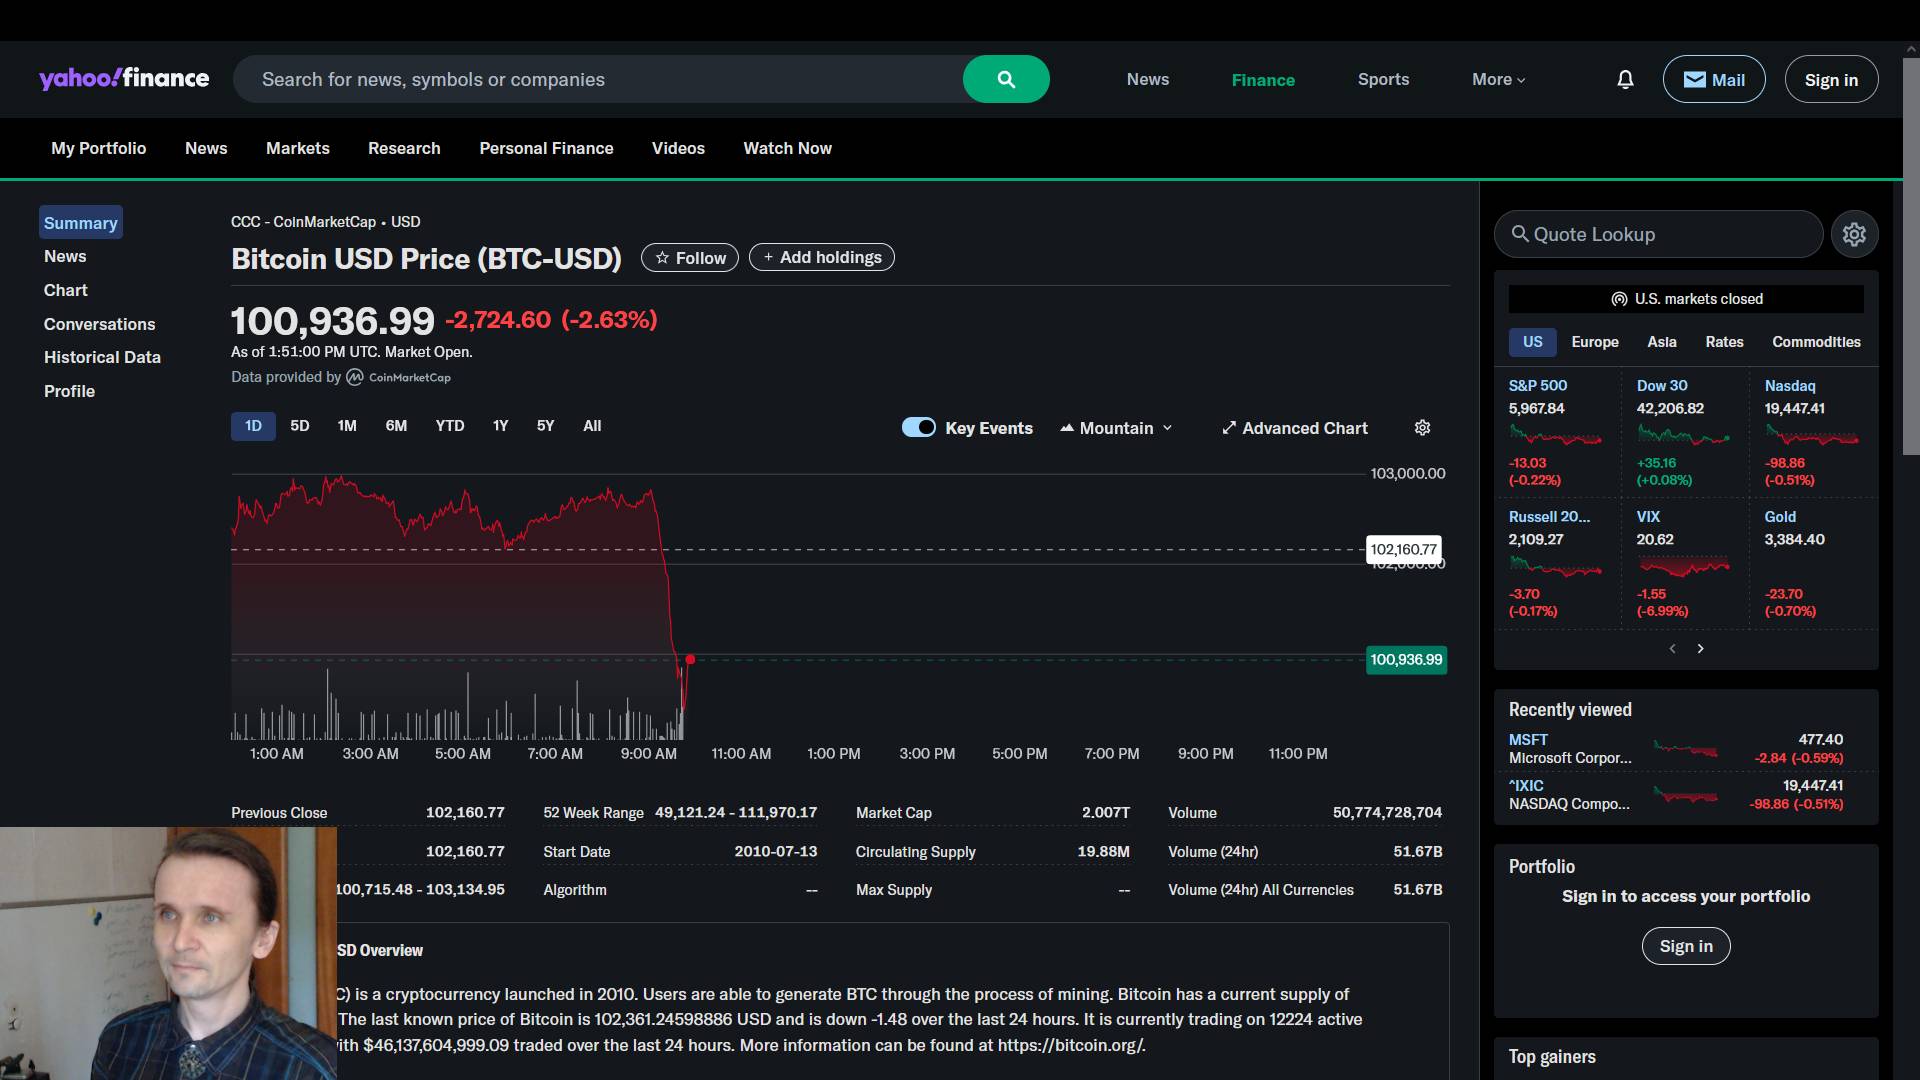Follow Bitcoin with the star button
1920x1080 pixels.
690,258
